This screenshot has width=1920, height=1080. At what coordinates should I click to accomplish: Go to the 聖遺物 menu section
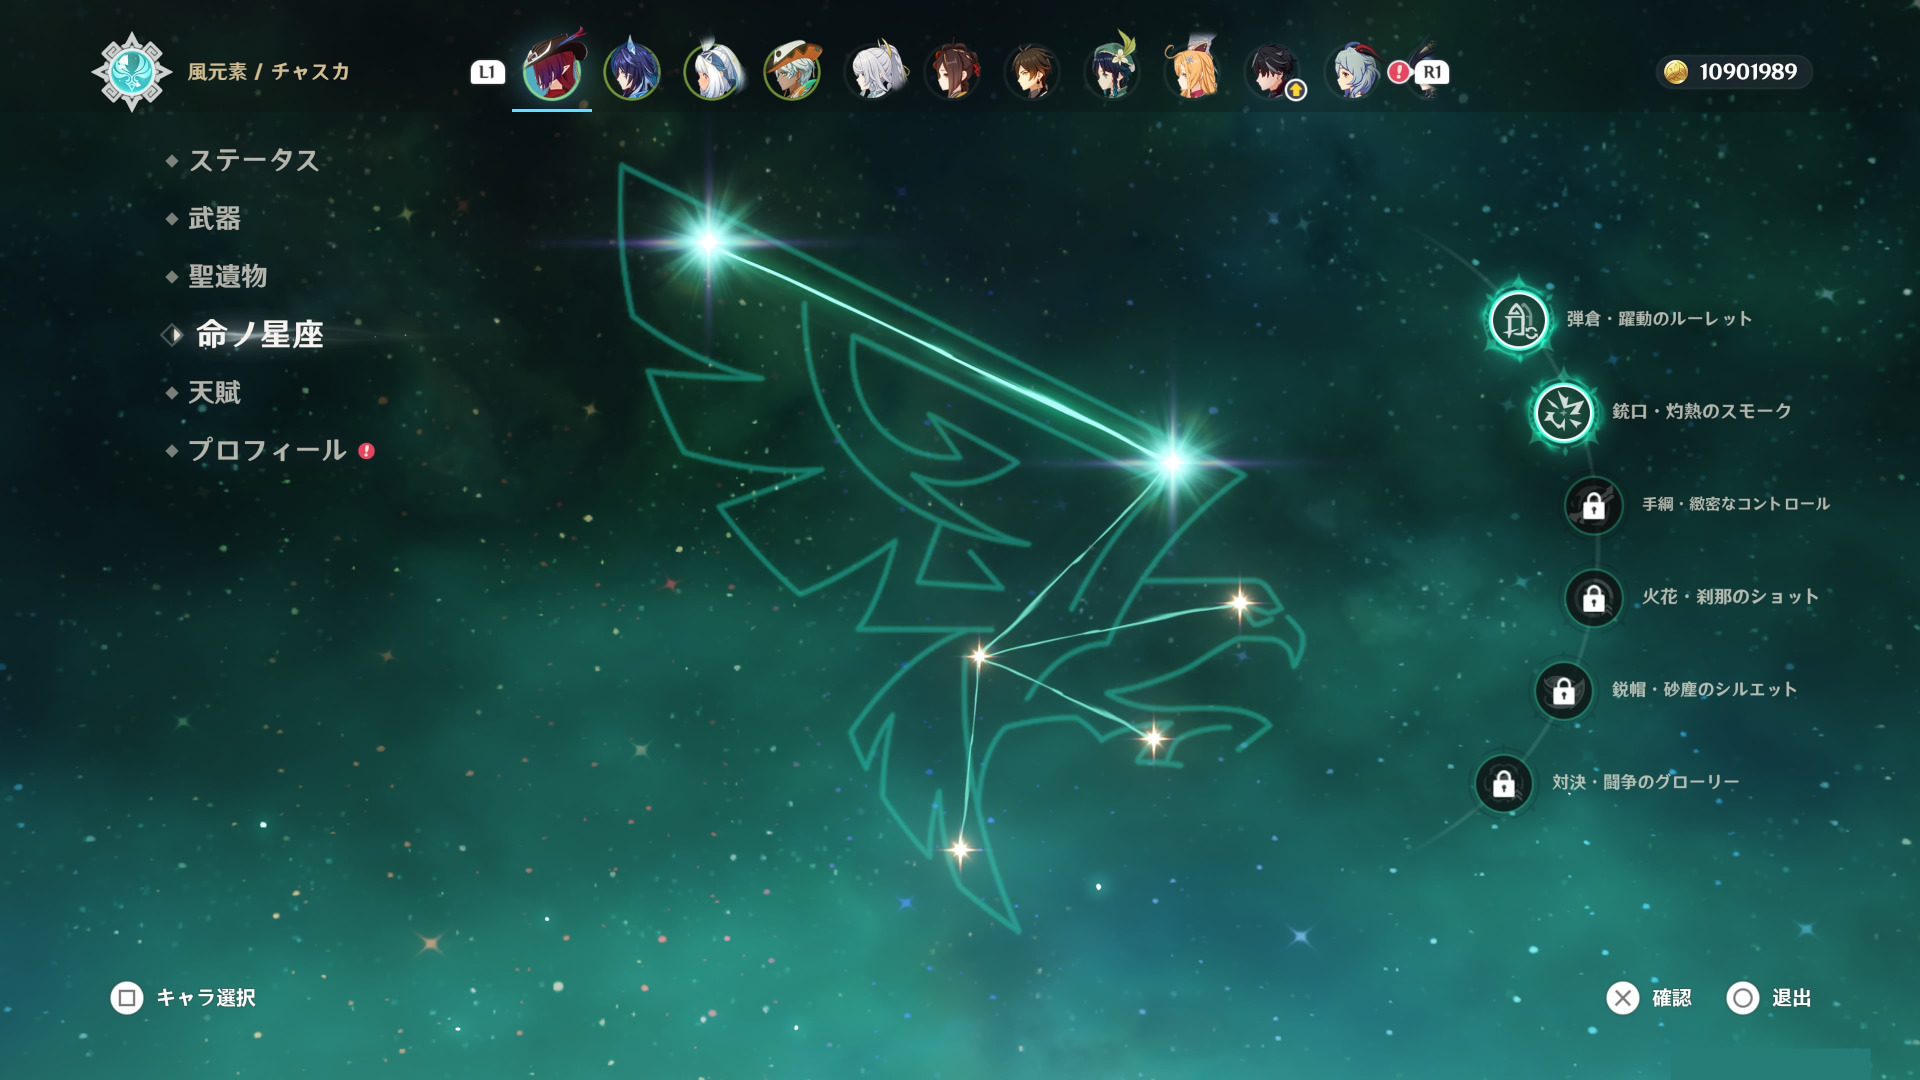[x=227, y=276]
